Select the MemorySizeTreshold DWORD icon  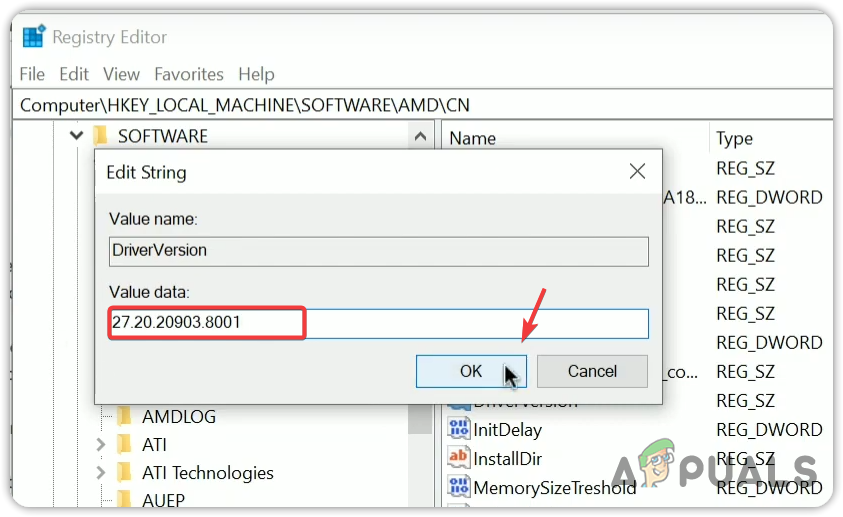point(458,487)
